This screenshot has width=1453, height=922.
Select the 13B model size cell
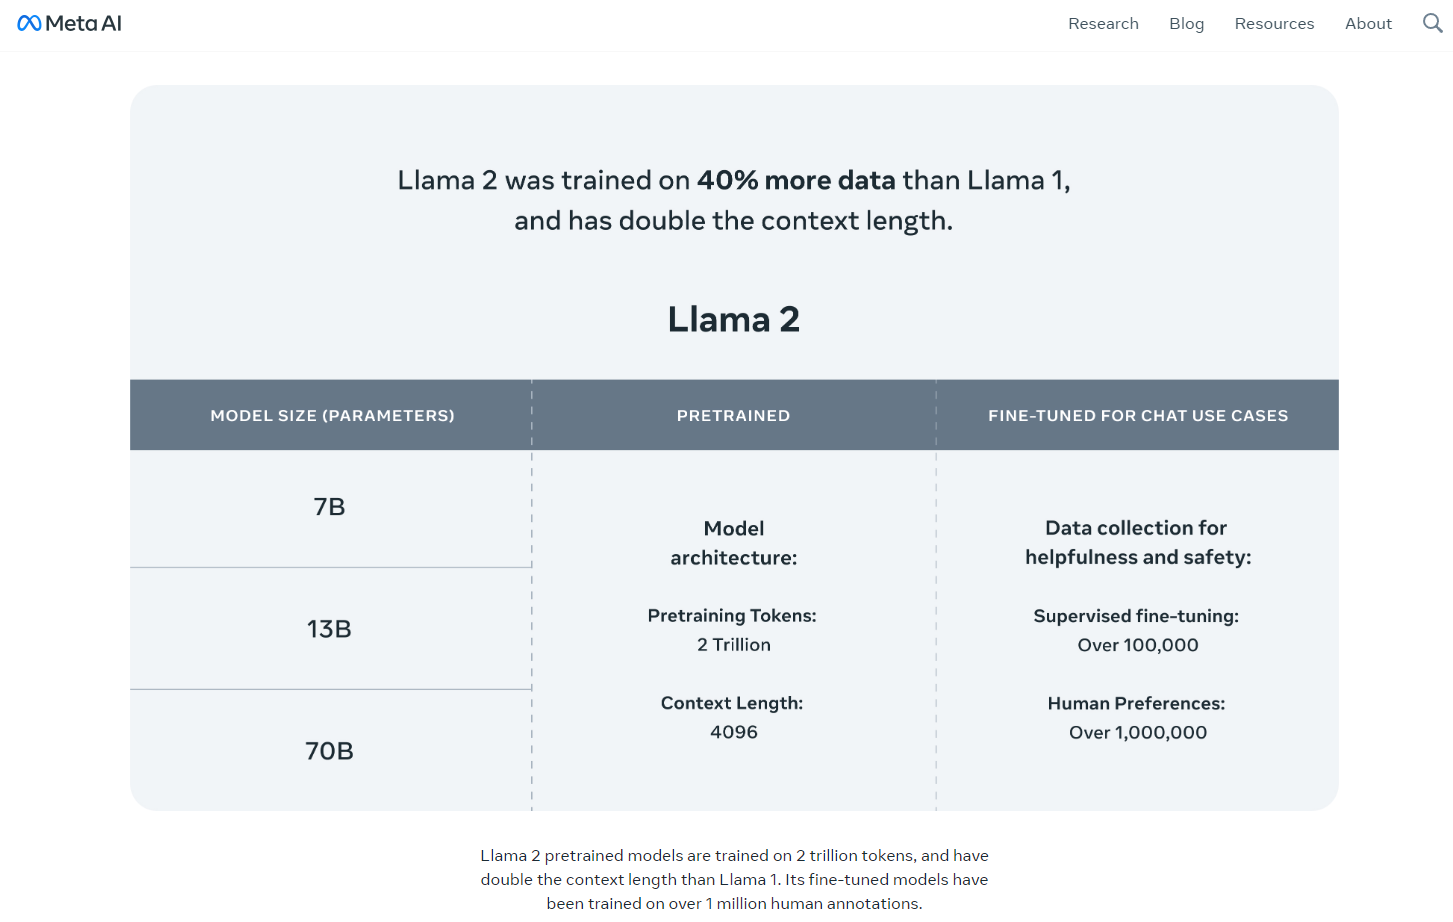tap(330, 629)
